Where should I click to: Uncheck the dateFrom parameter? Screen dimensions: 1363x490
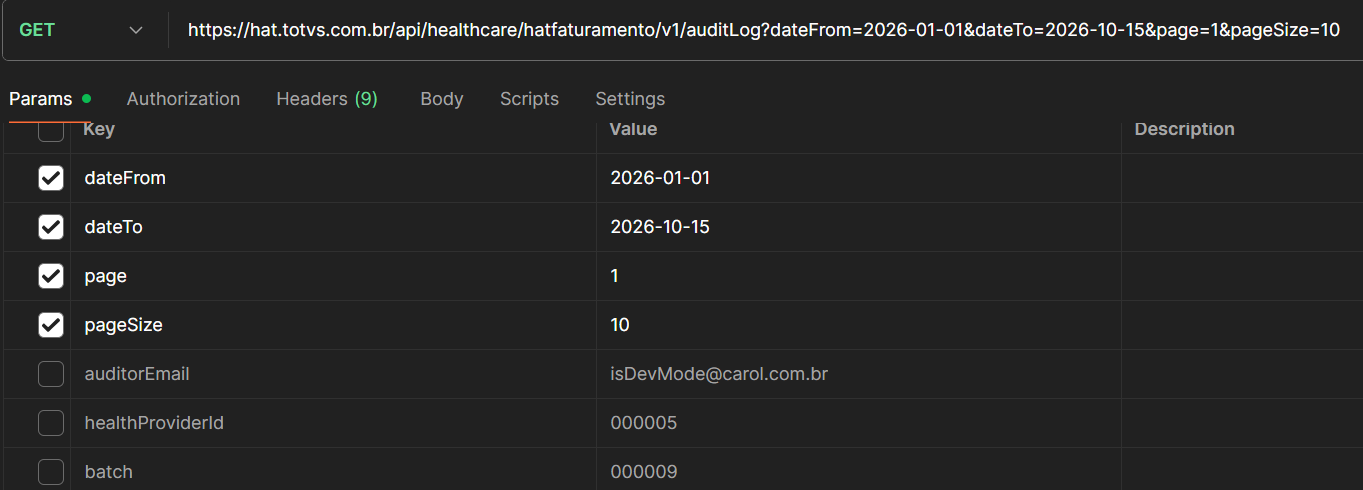coord(51,178)
